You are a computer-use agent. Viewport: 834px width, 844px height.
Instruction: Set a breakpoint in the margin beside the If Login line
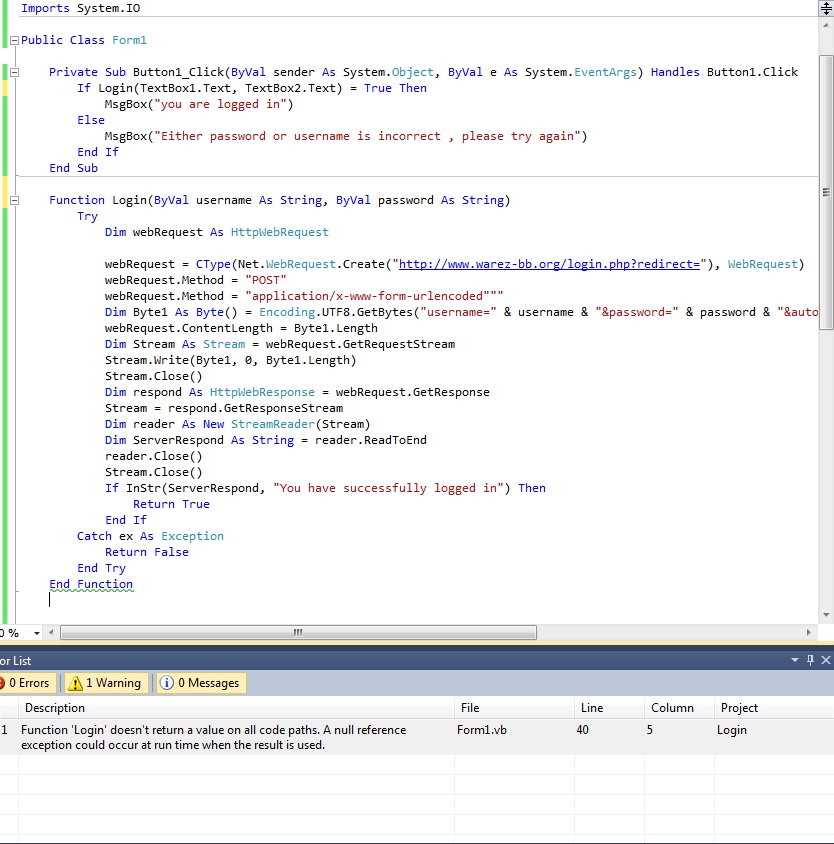5,88
